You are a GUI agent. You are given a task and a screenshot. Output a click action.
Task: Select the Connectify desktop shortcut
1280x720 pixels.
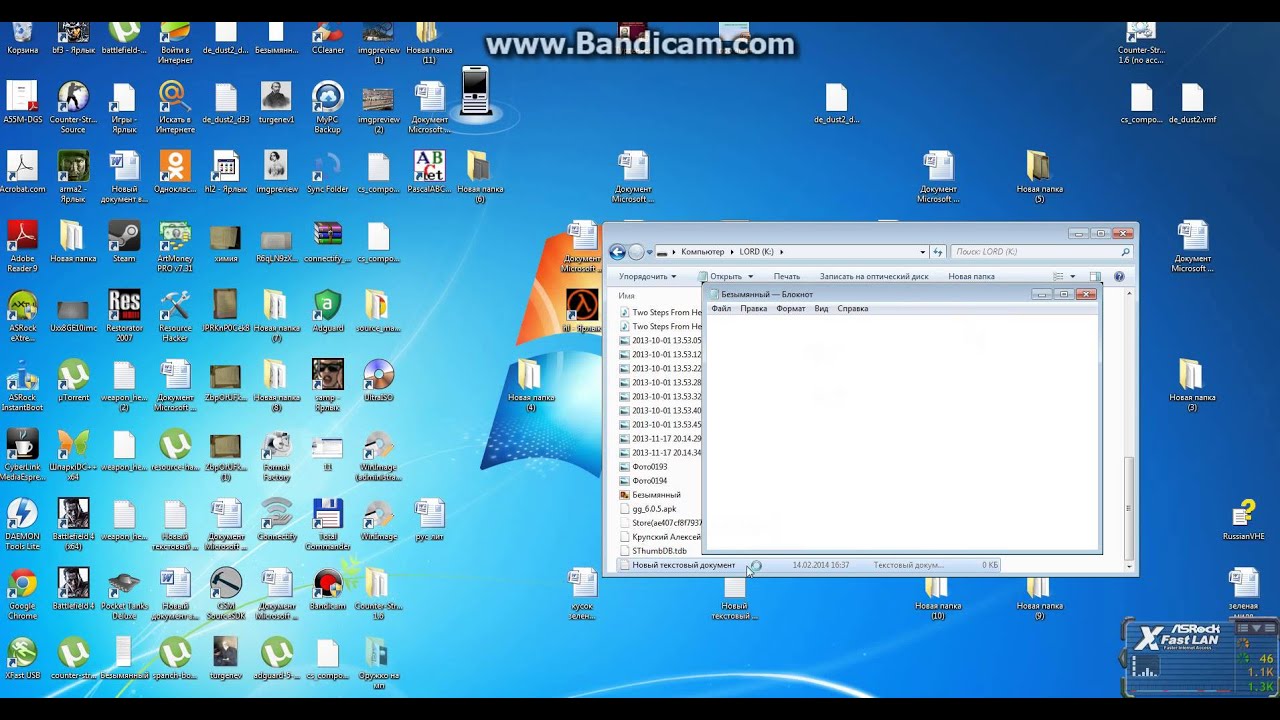[x=276, y=519]
